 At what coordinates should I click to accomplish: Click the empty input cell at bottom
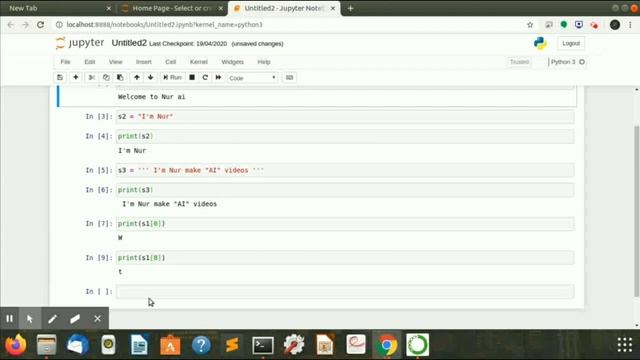coord(345,291)
